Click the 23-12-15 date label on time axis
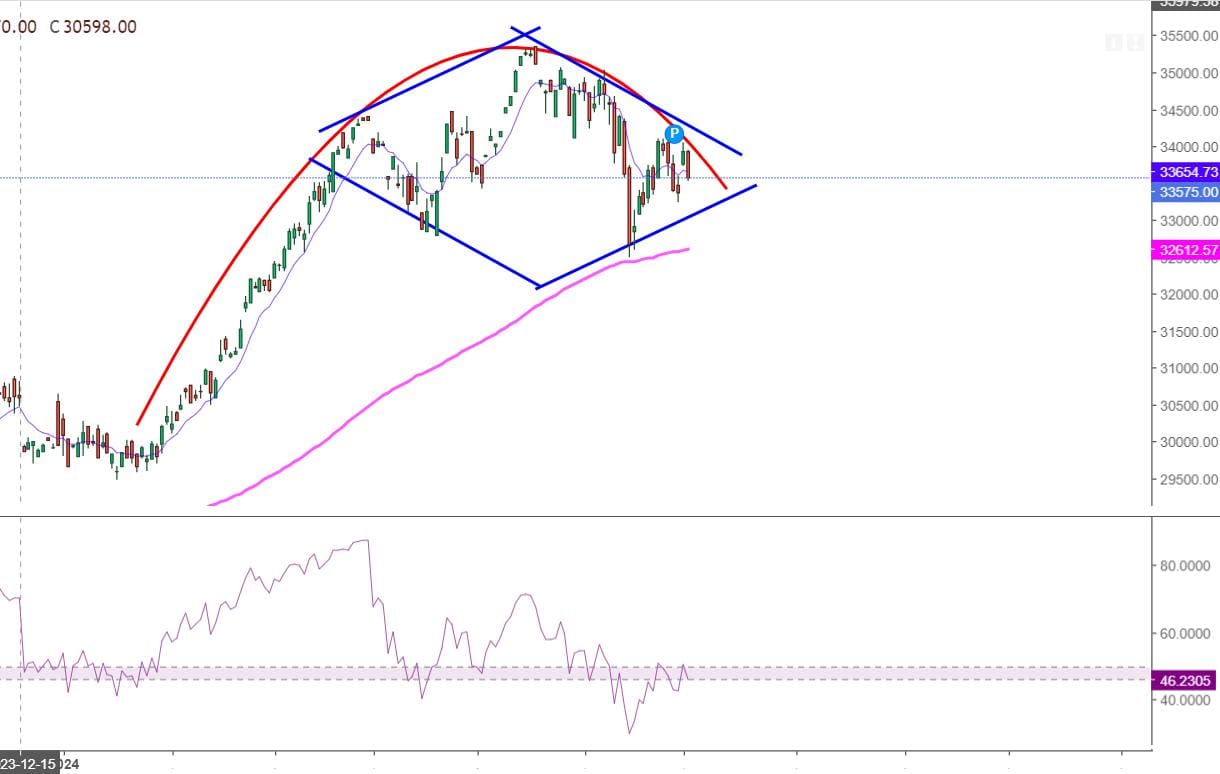 32,764
